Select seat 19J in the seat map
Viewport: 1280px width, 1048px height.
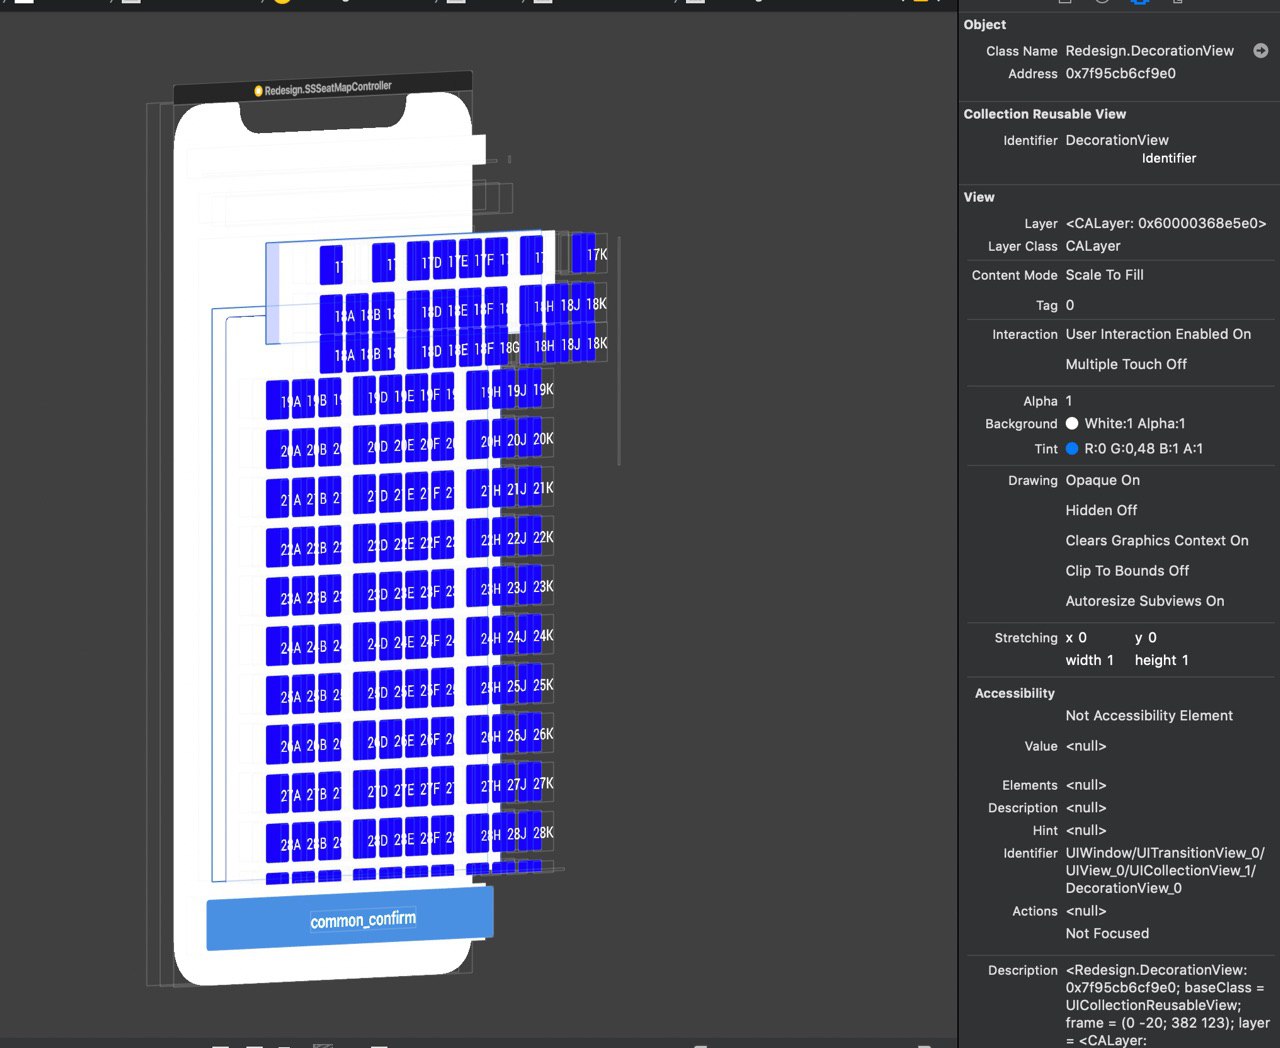click(516, 391)
